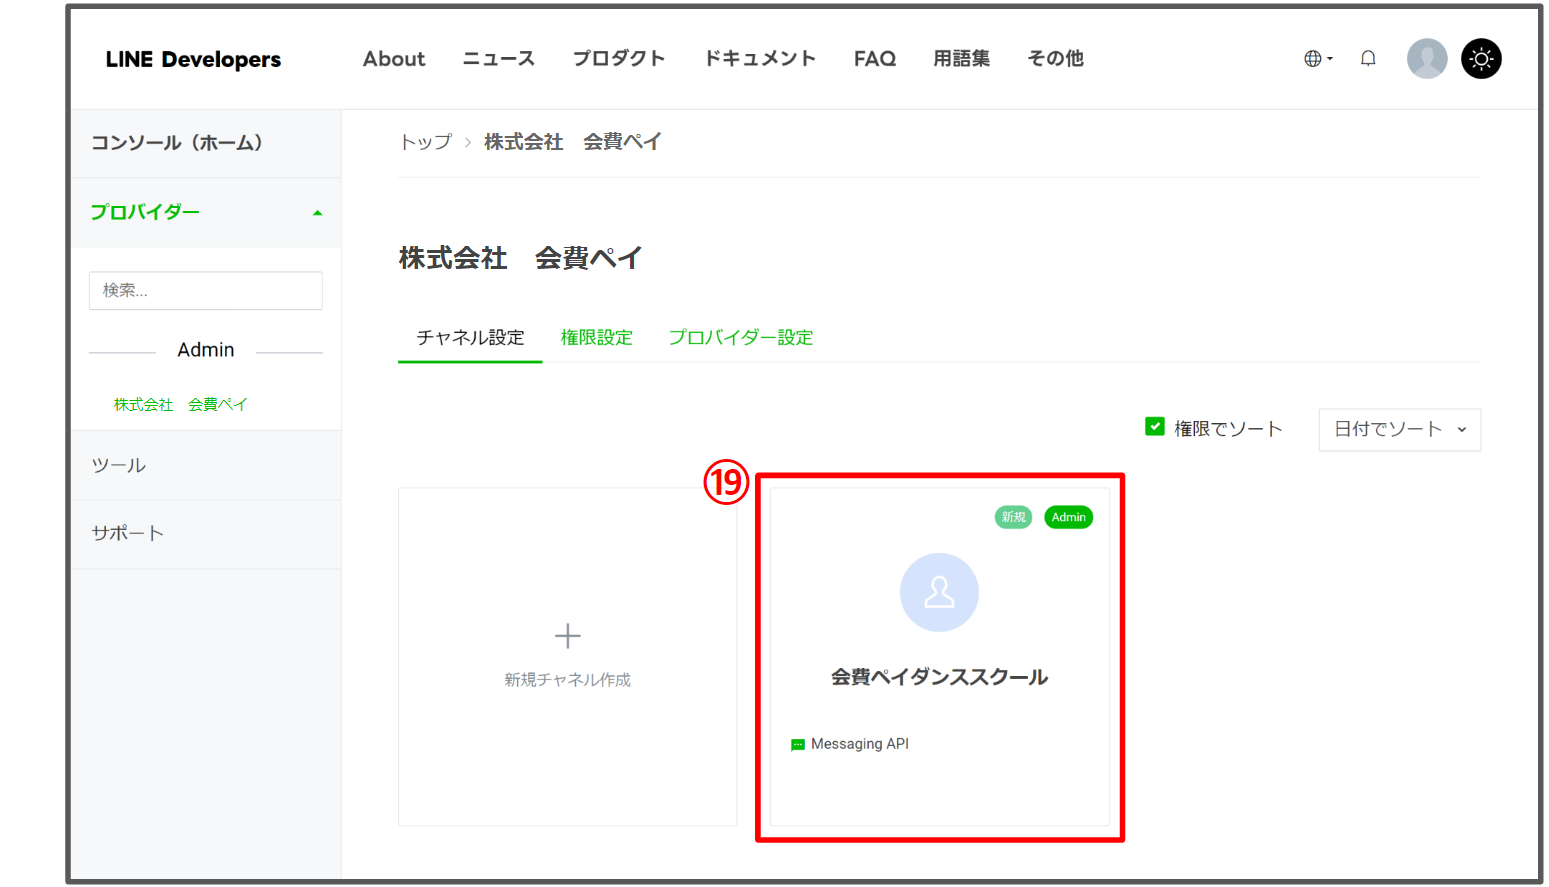Open the 用語集 menu item
Screen dimensions: 1549x887
962,59
